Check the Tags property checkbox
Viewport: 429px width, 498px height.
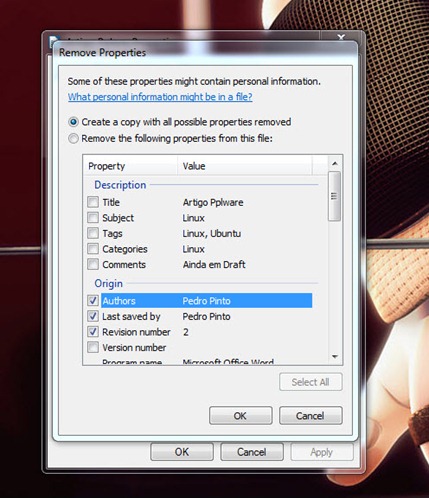point(93,233)
